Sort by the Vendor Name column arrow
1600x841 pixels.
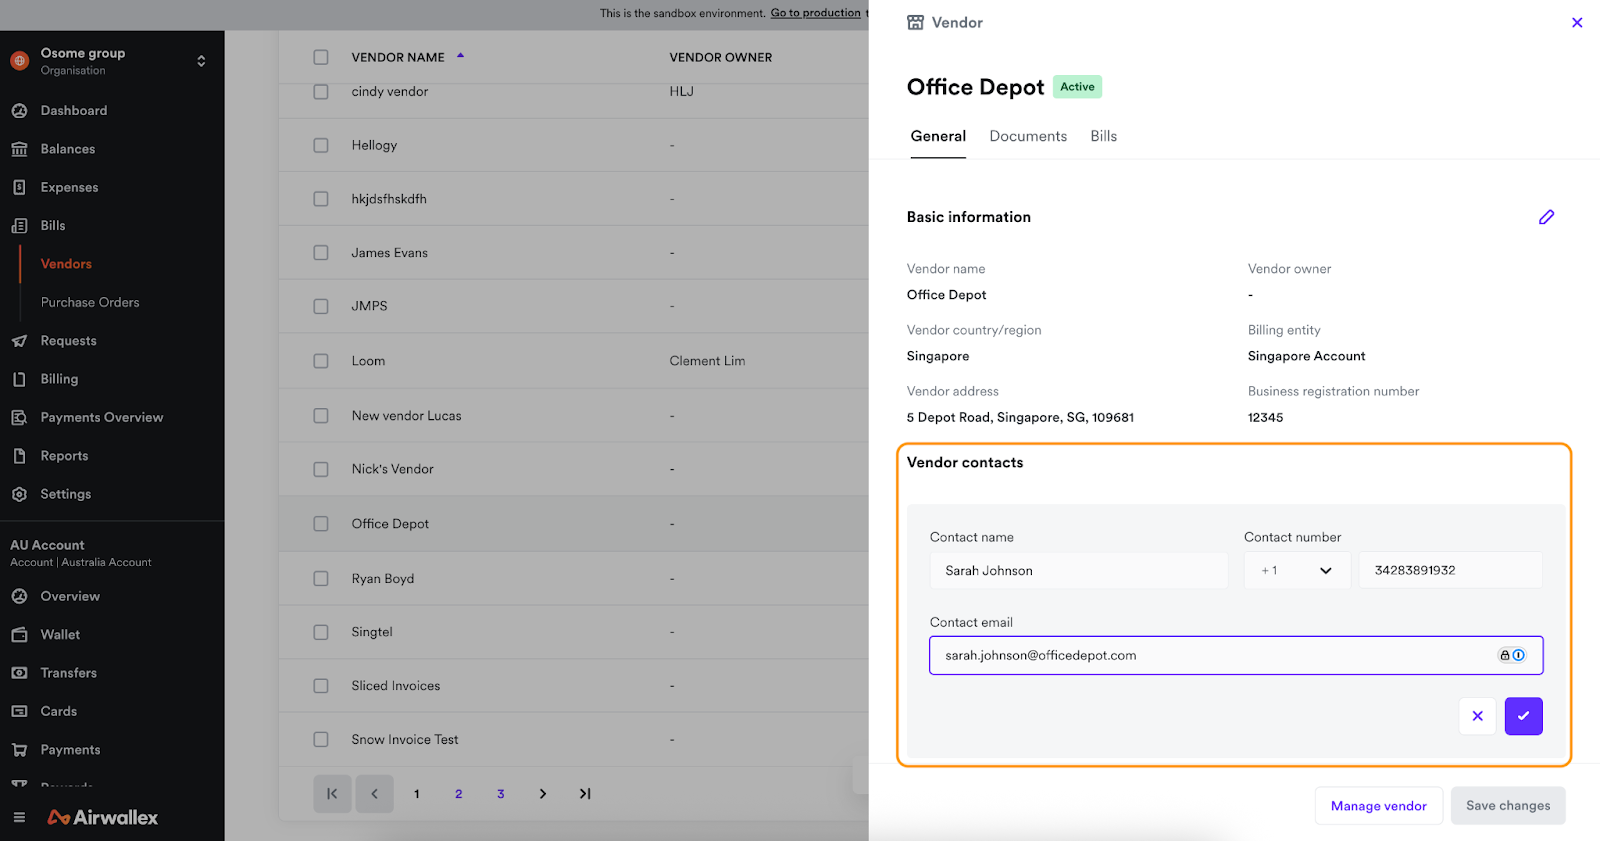click(x=460, y=56)
